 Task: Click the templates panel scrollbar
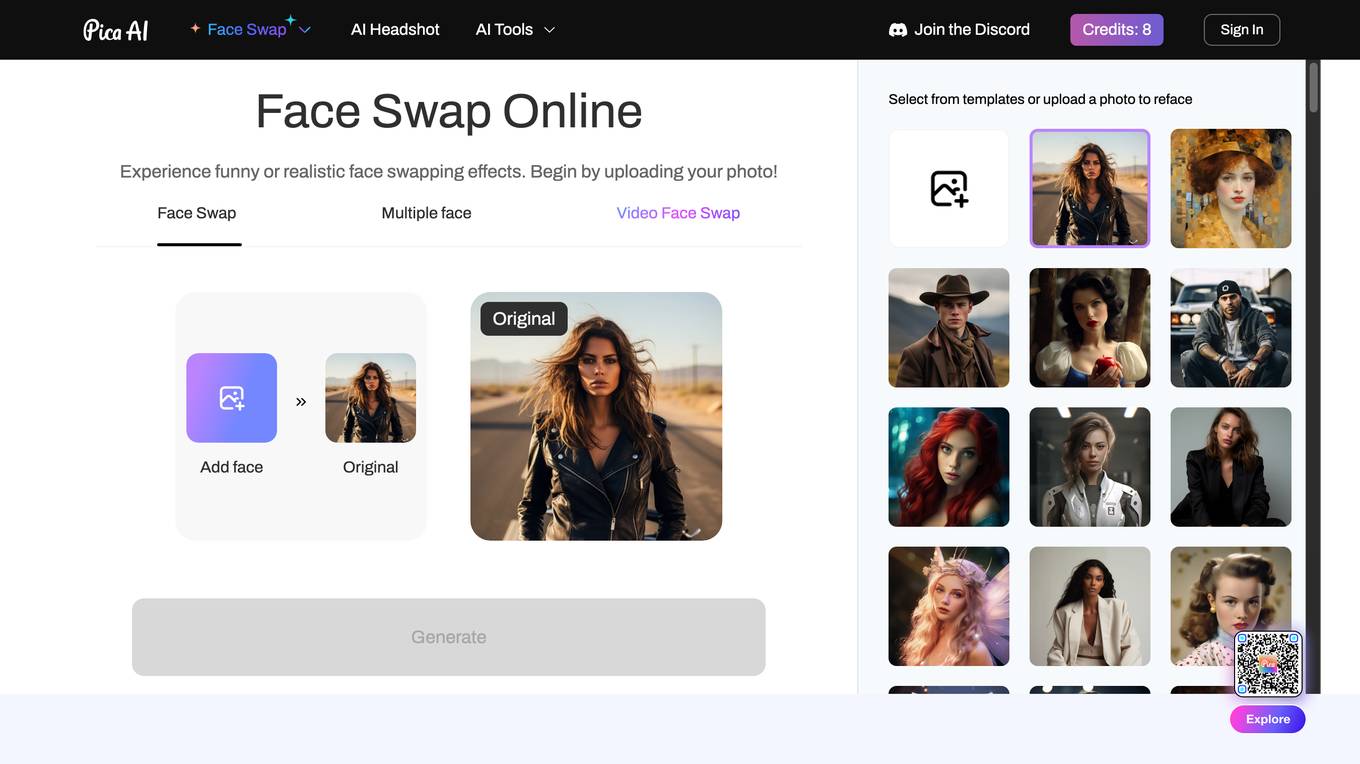tap(1313, 87)
